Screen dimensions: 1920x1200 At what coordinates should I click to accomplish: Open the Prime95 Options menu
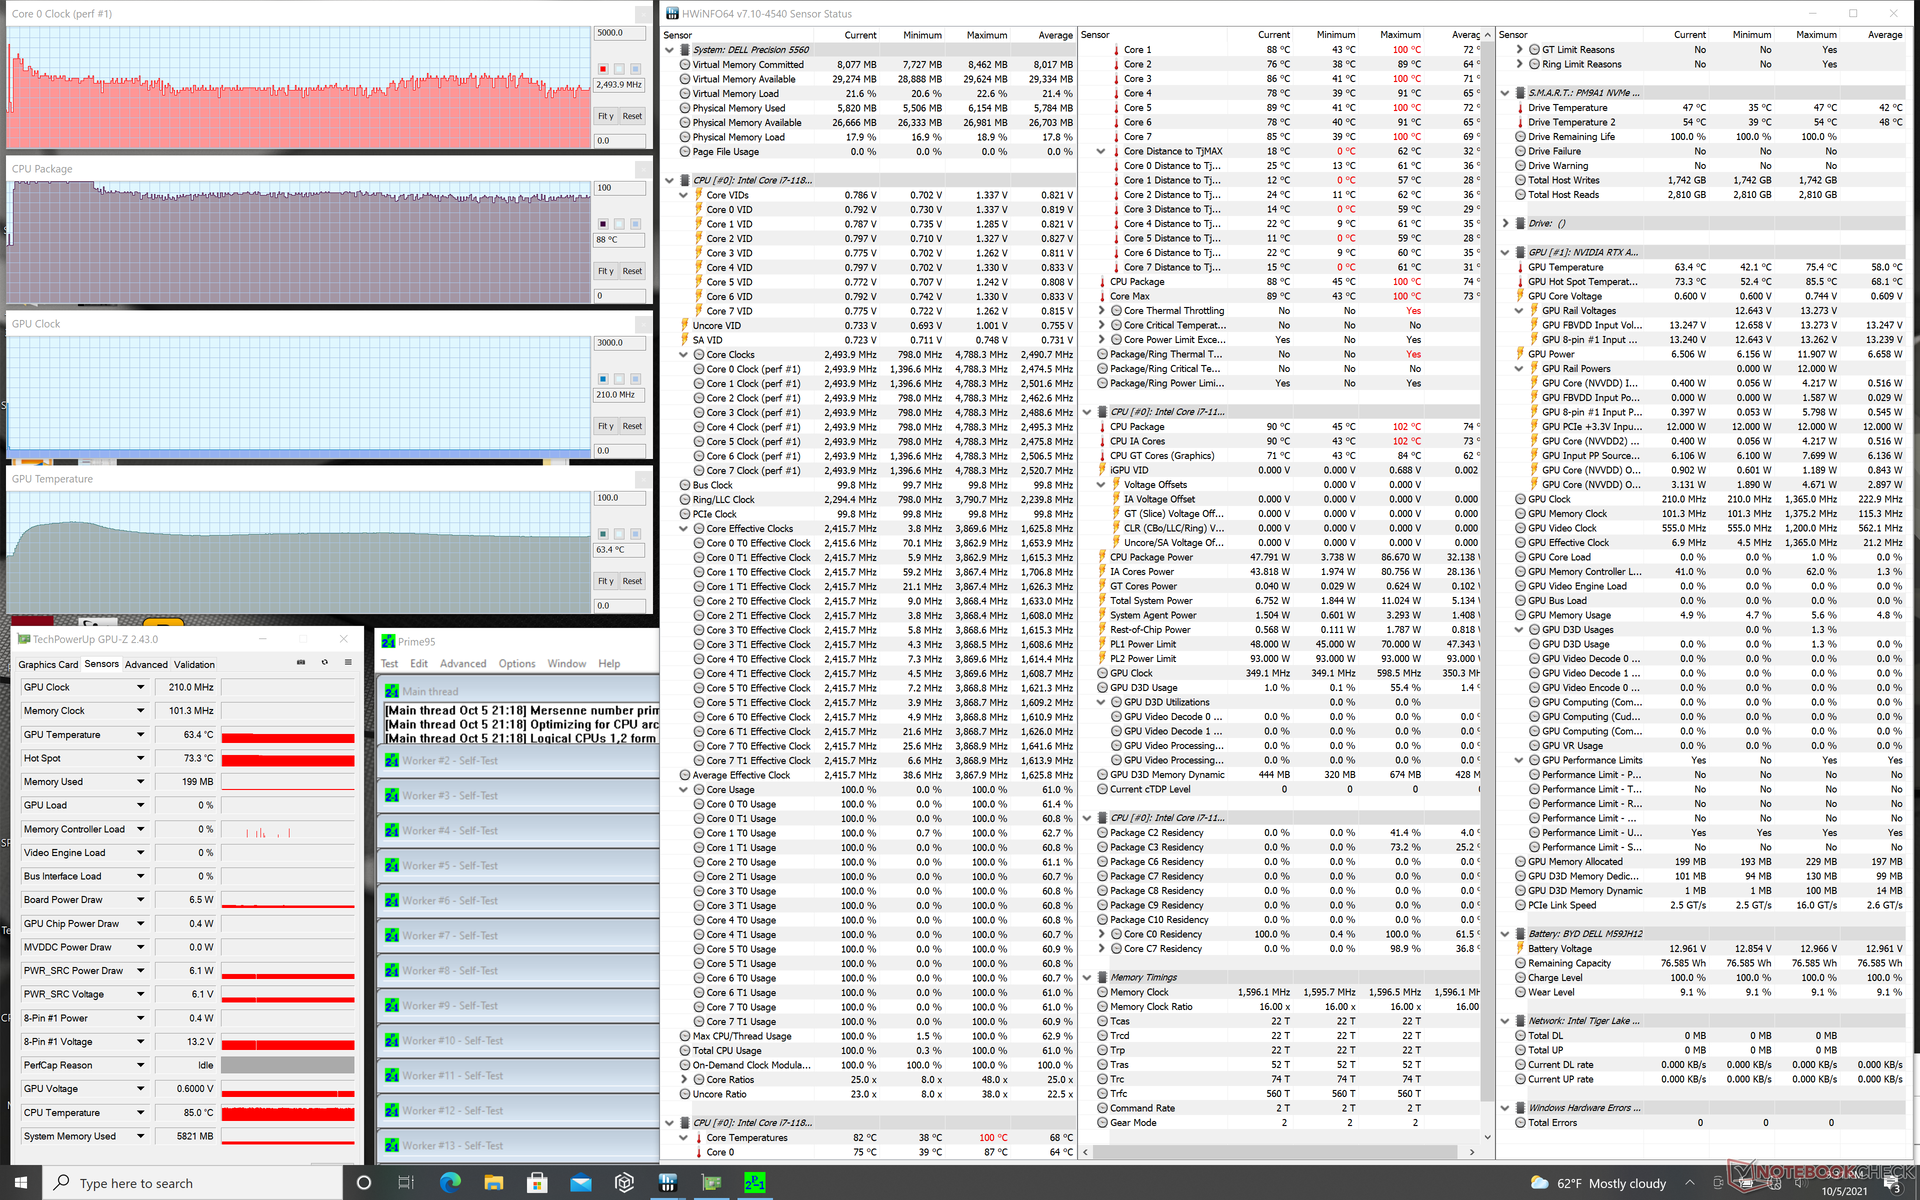click(x=517, y=664)
